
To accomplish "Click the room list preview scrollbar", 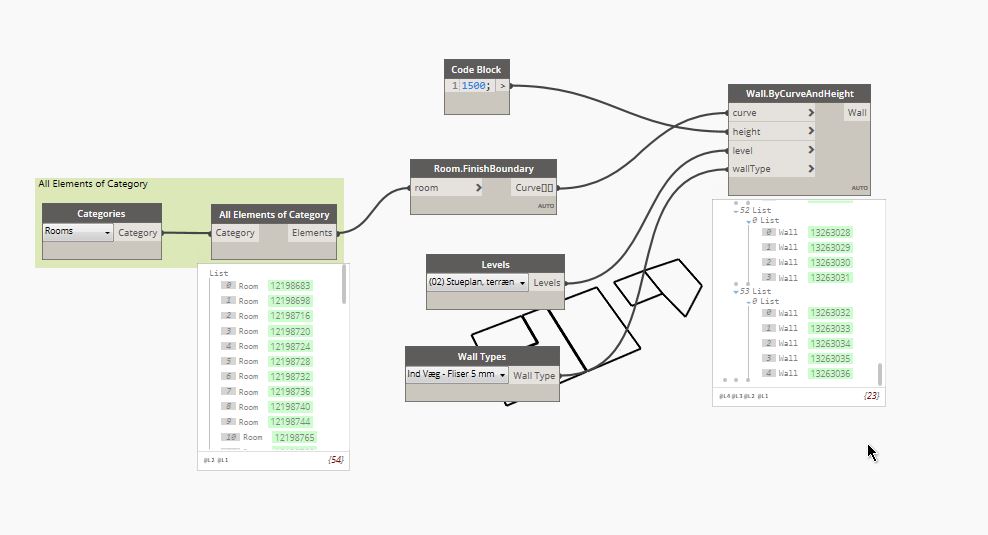I will coord(344,284).
